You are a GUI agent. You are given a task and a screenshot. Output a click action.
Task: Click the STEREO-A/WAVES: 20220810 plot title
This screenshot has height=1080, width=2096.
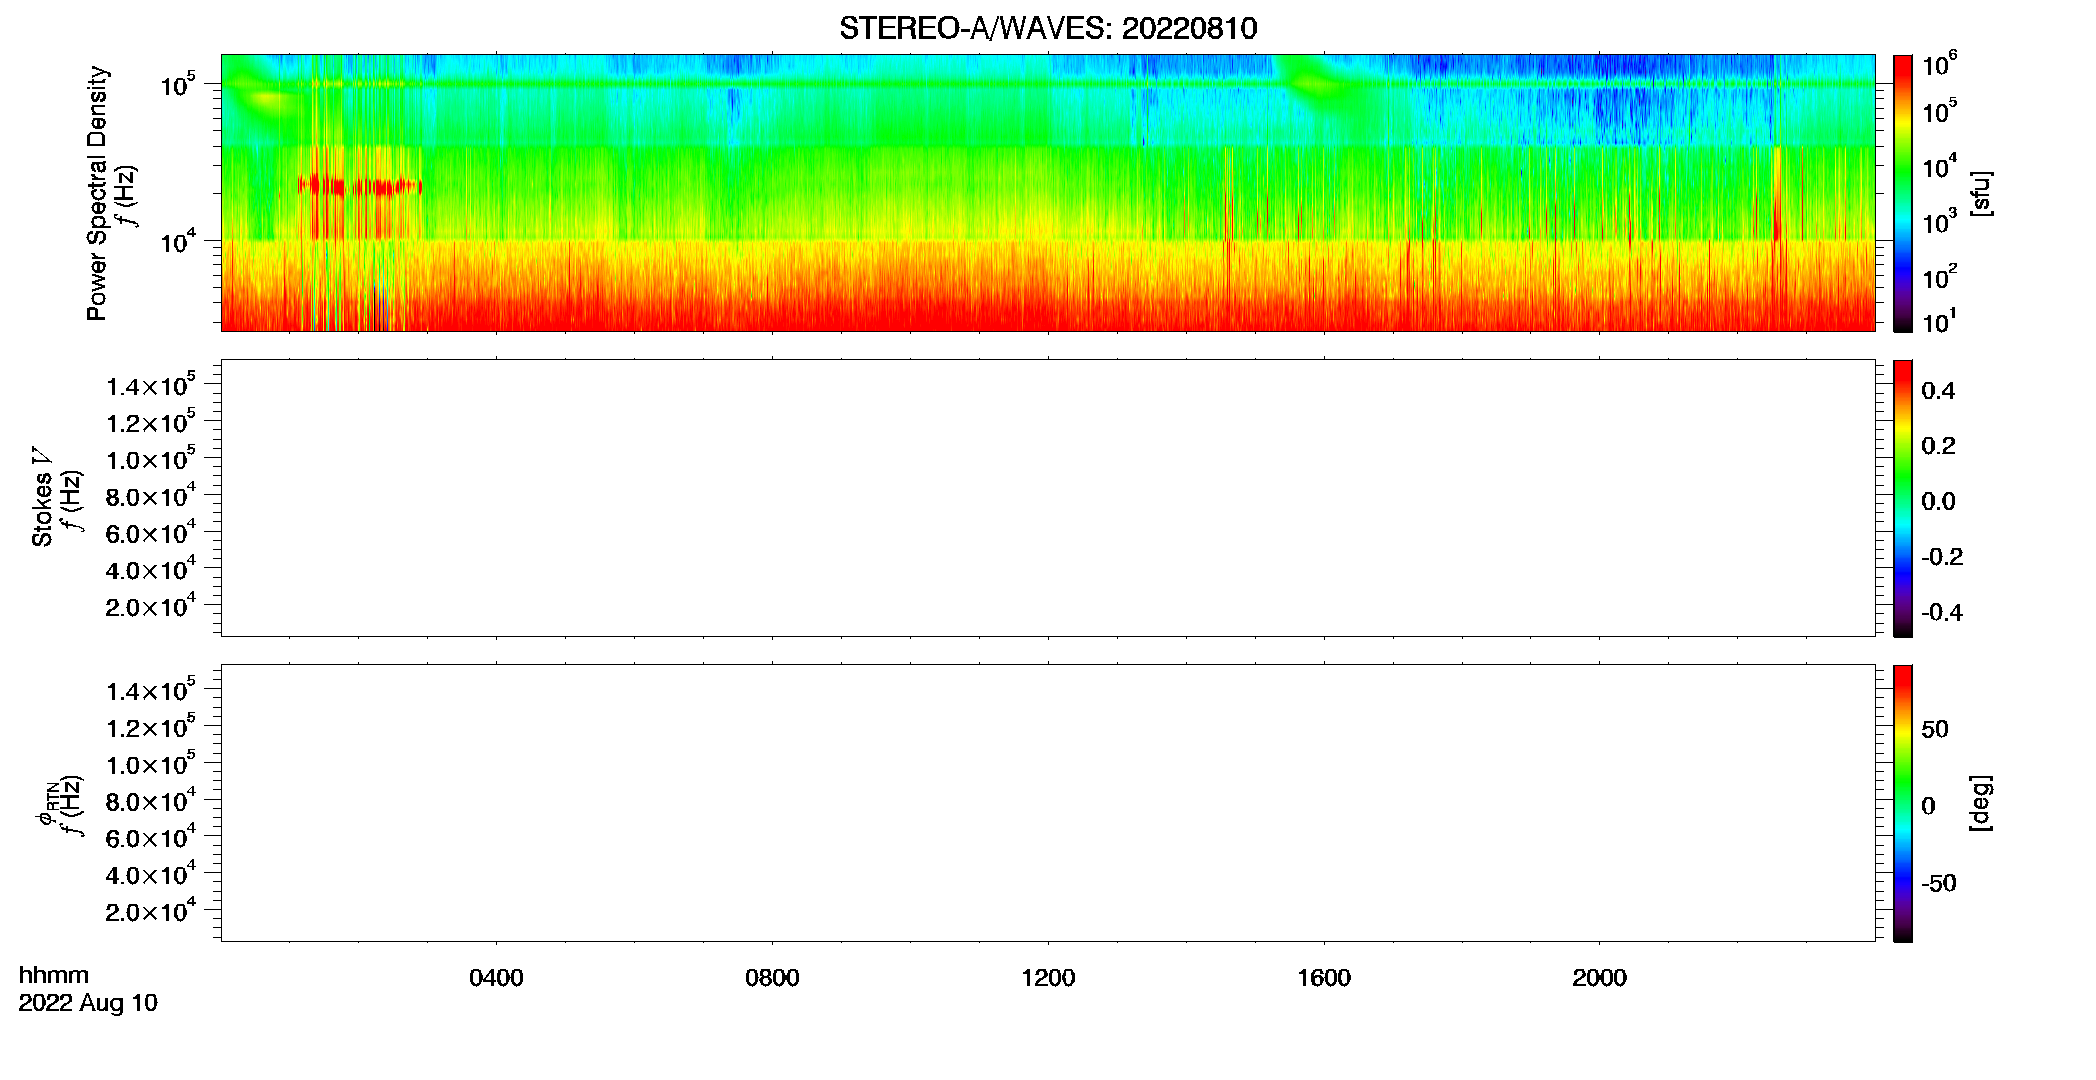pyautogui.click(x=1048, y=28)
